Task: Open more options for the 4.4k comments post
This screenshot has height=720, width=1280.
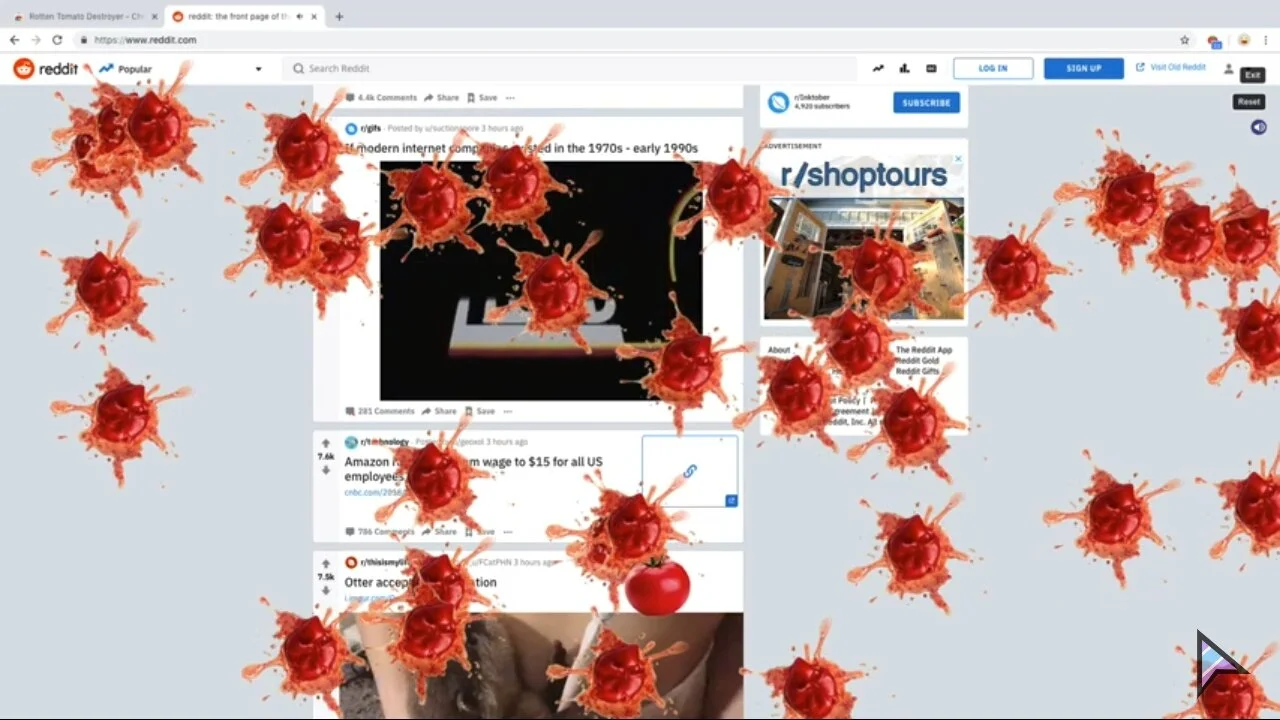Action: coord(510,98)
